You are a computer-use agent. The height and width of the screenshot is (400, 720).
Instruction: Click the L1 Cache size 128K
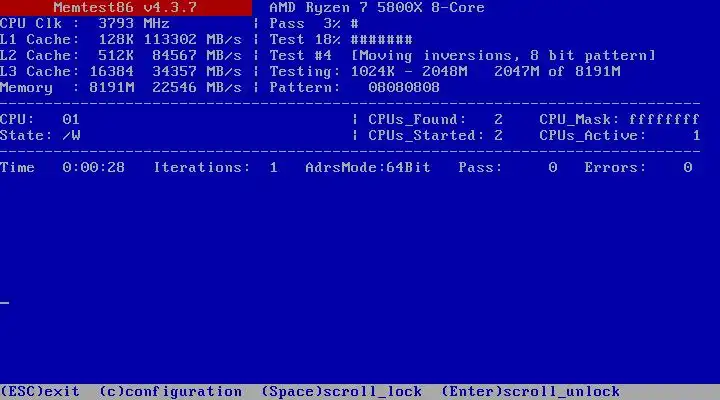(x=116, y=39)
